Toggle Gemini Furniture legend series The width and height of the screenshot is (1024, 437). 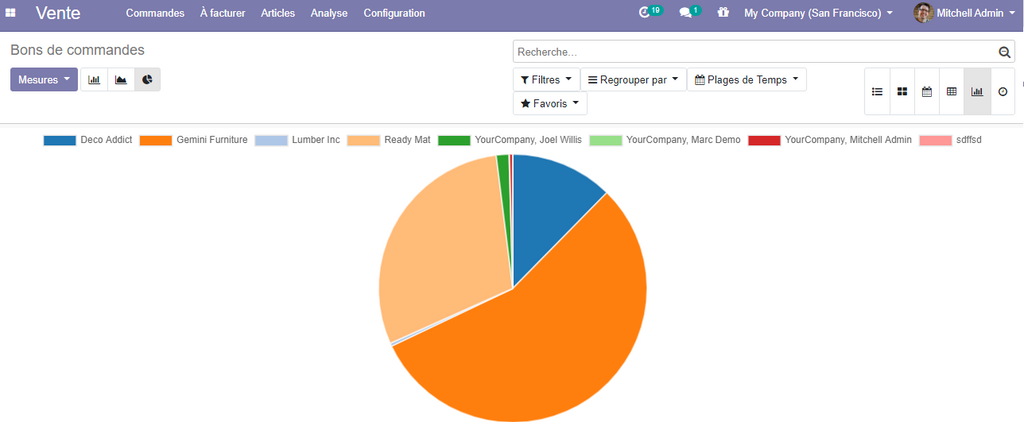pyautogui.click(x=194, y=140)
